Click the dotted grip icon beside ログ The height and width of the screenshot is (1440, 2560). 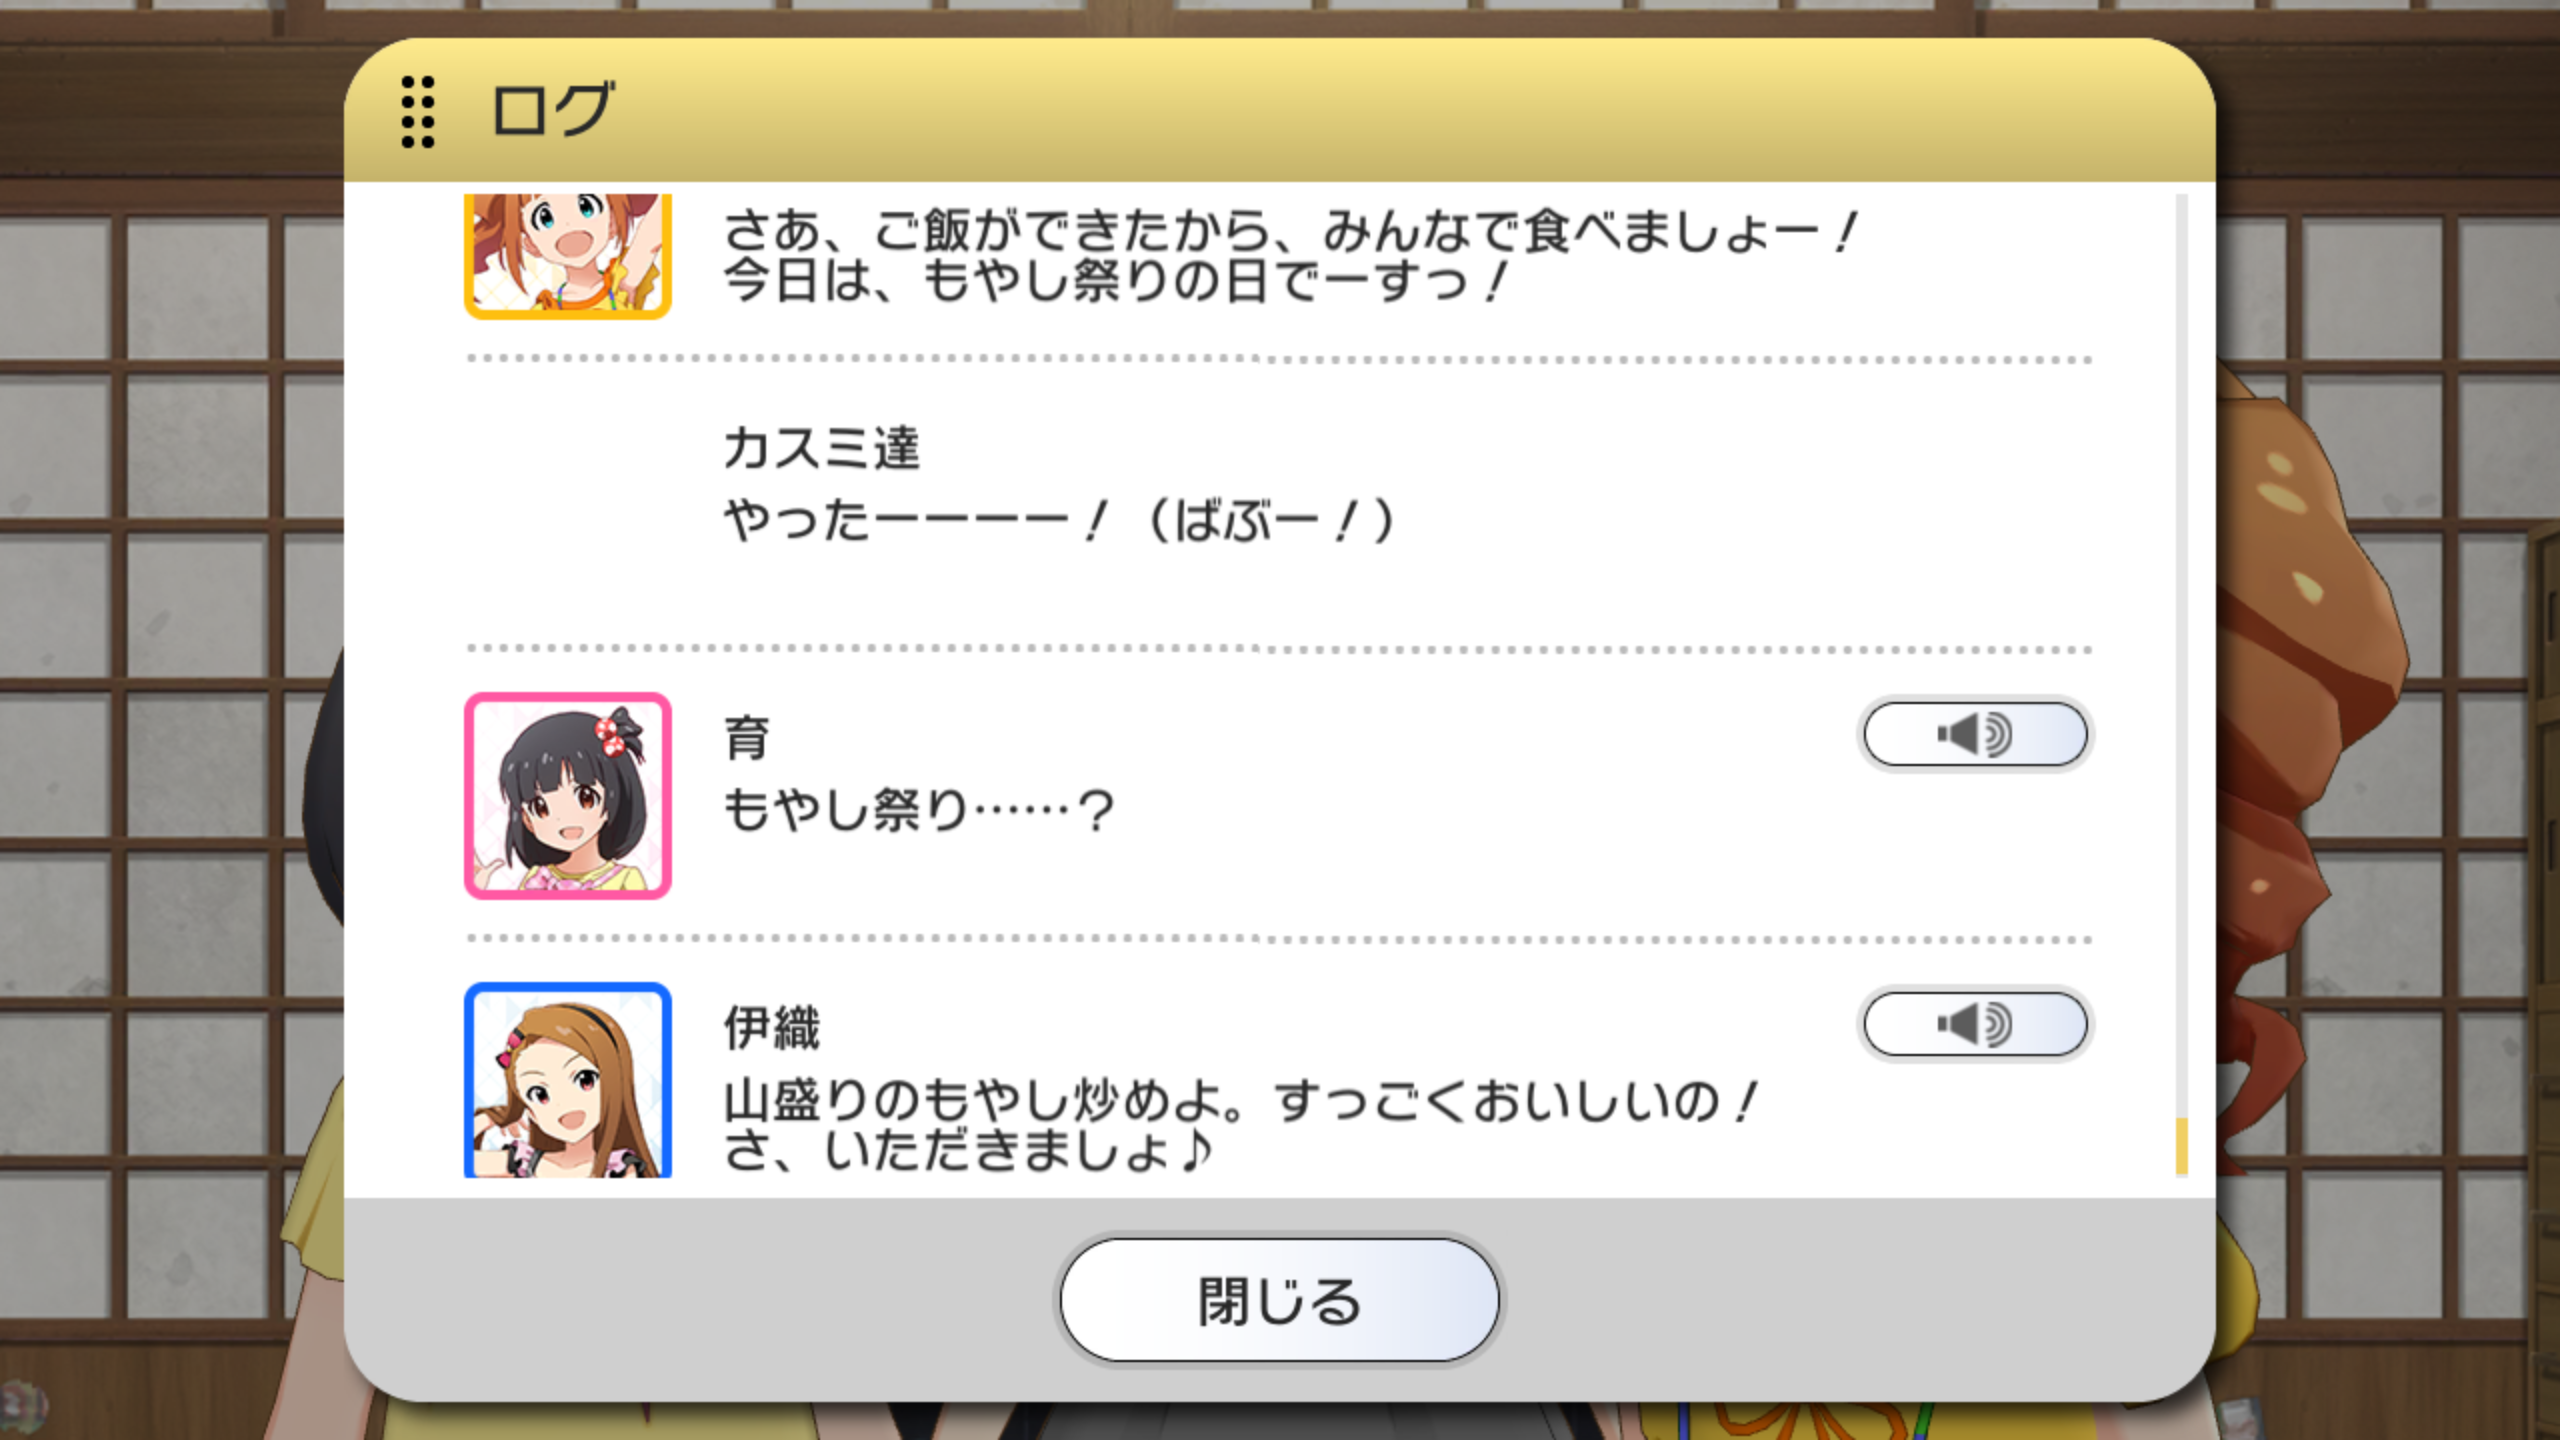pyautogui.click(x=418, y=111)
